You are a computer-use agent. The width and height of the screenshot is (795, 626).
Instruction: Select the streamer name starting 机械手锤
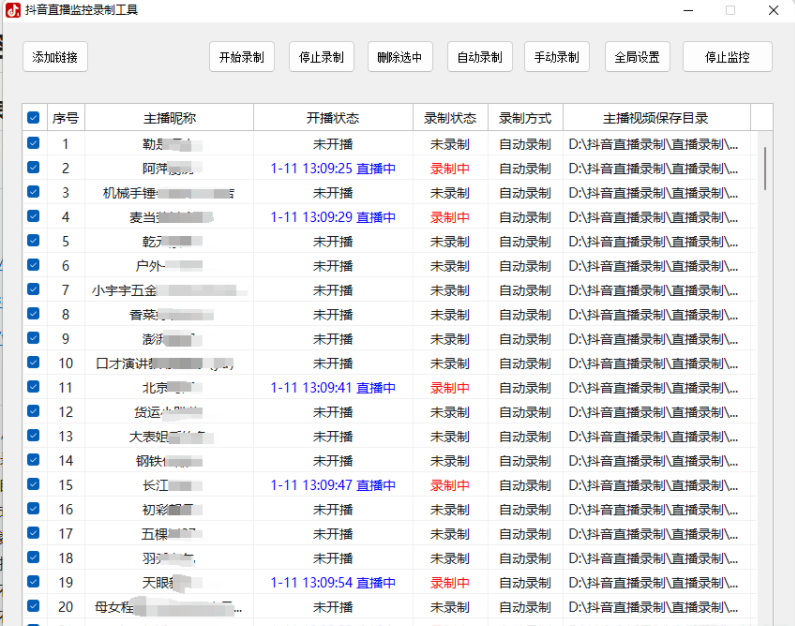coord(169,193)
